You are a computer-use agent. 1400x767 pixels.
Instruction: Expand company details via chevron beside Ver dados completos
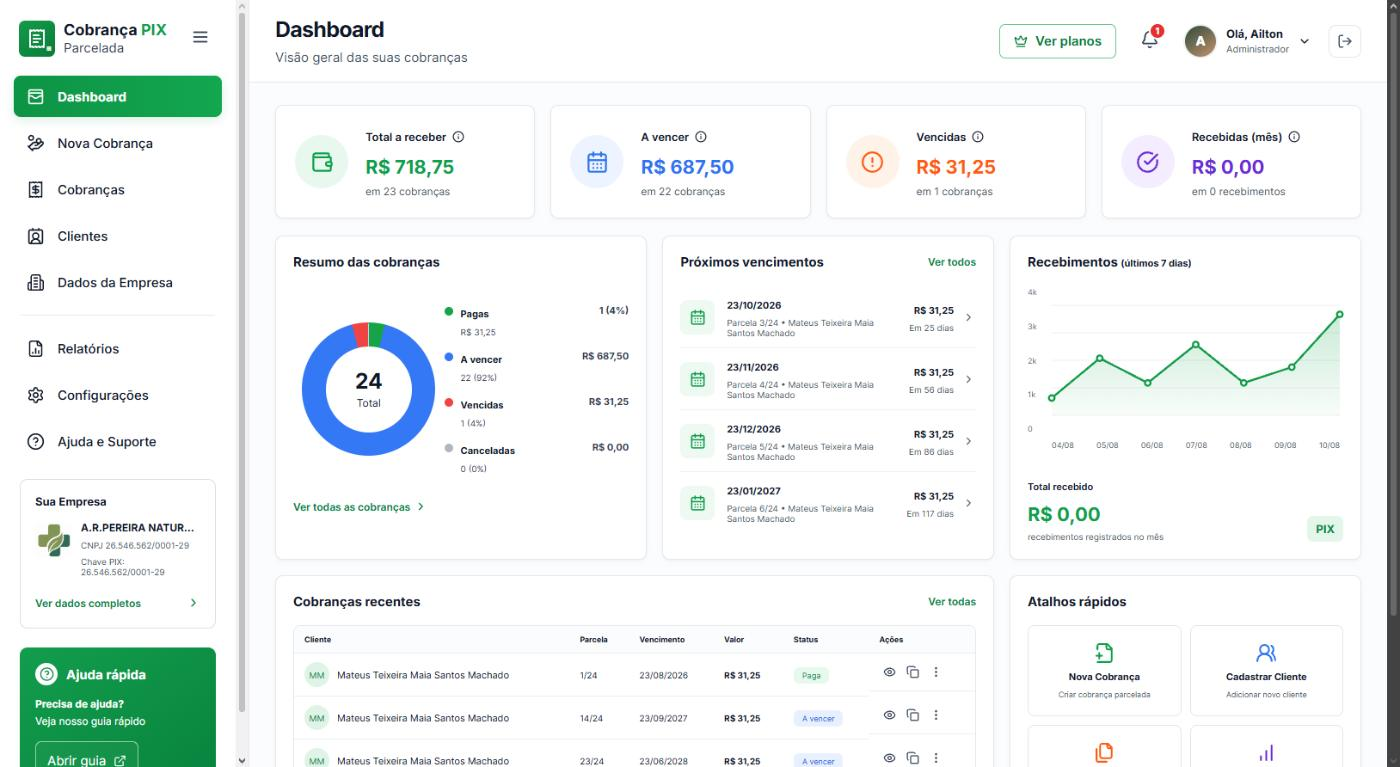(x=193, y=603)
